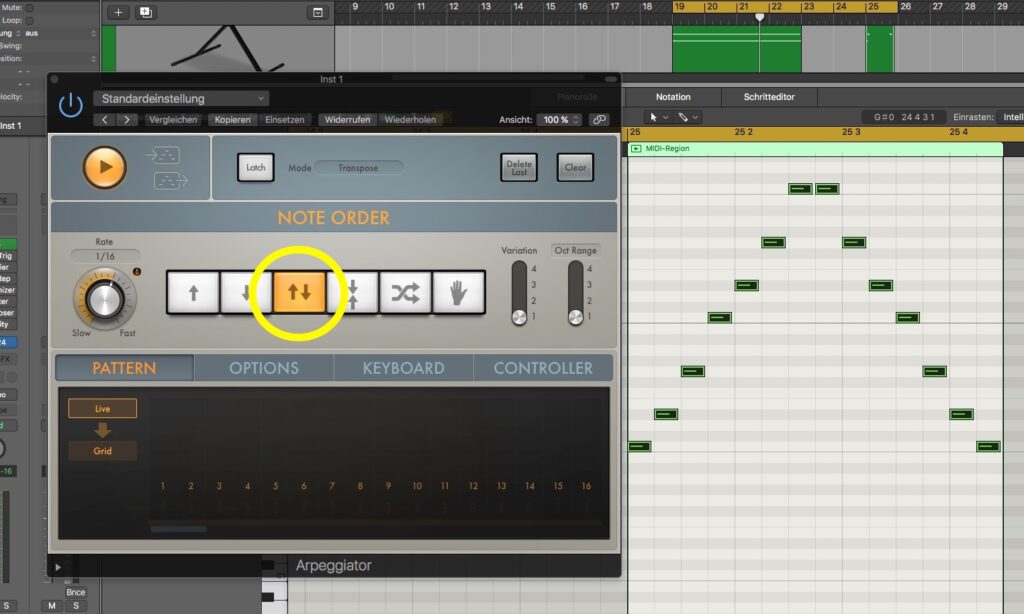Screen dimensions: 1024x614
Task: Expand the plug-in disclosure triangle at bottom
Action: (x=58, y=566)
